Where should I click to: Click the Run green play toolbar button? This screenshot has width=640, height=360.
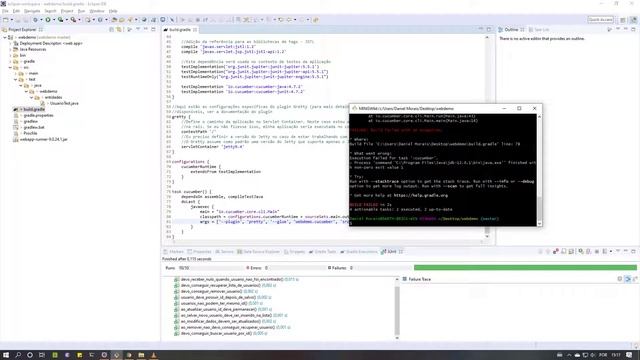(x=48, y=20)
